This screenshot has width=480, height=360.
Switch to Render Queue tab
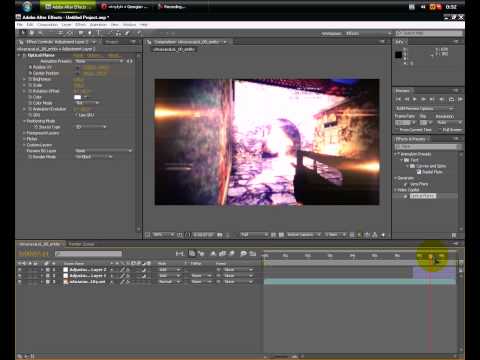[81, 244]
